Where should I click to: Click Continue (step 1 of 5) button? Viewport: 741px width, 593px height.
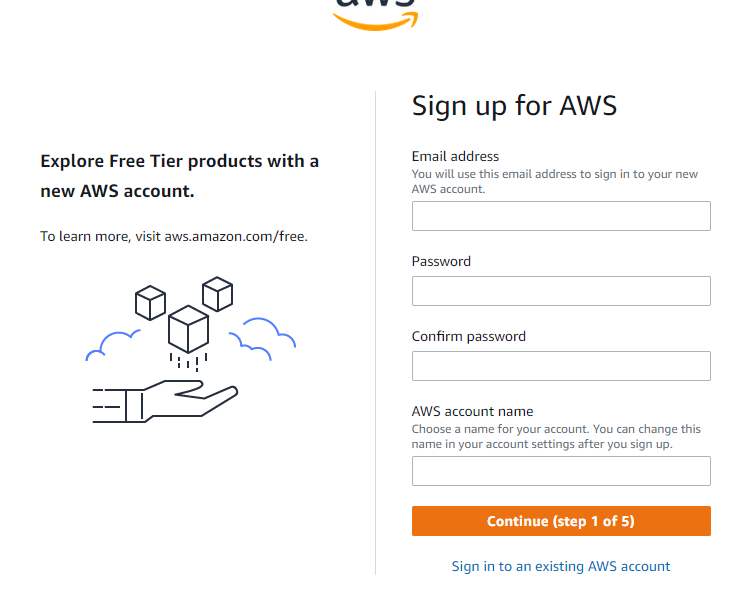pos(561,521)
